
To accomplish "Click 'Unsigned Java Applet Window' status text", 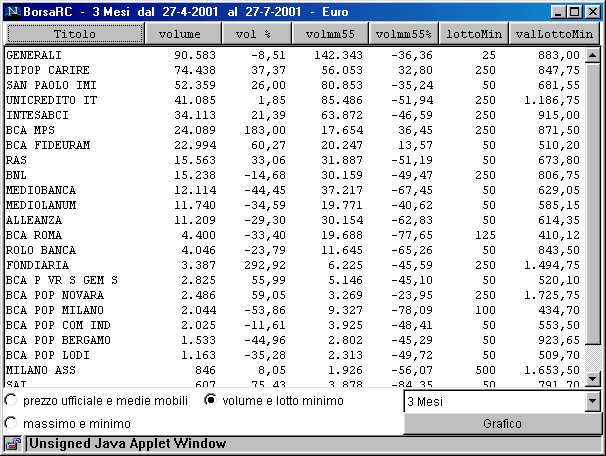I will (x=128, y=444).
